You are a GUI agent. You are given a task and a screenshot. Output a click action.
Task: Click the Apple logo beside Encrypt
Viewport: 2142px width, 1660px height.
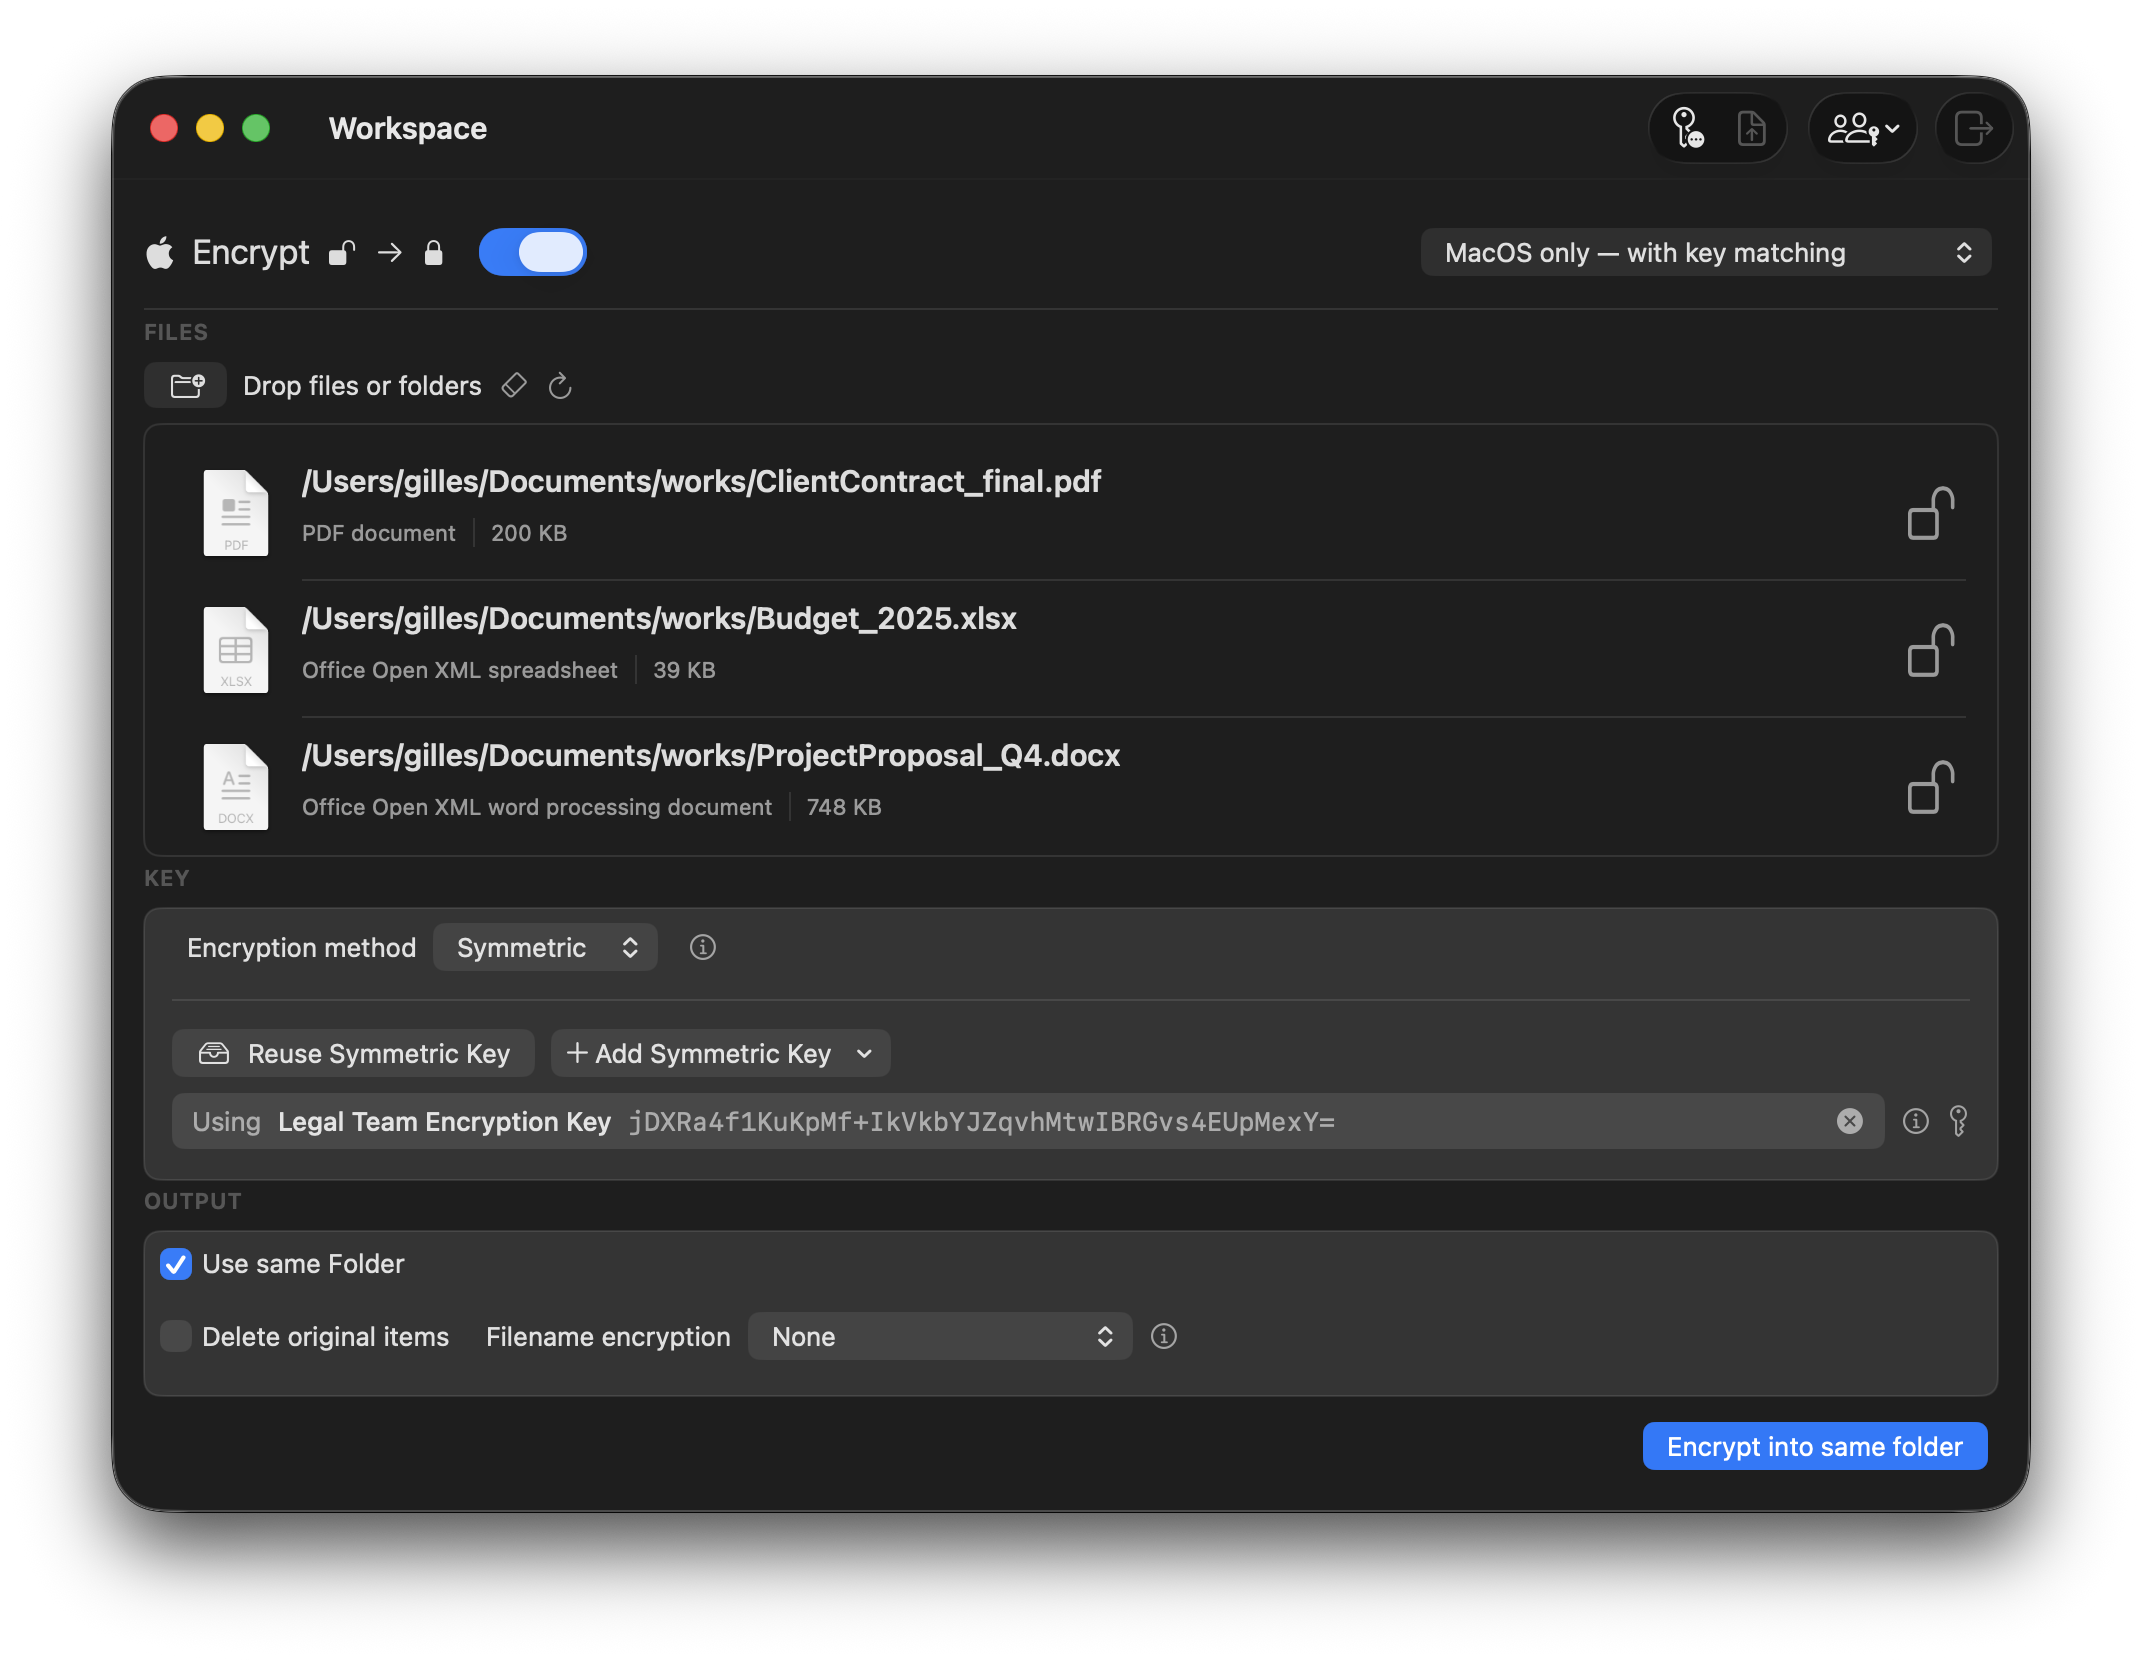[x=160, y=253]
